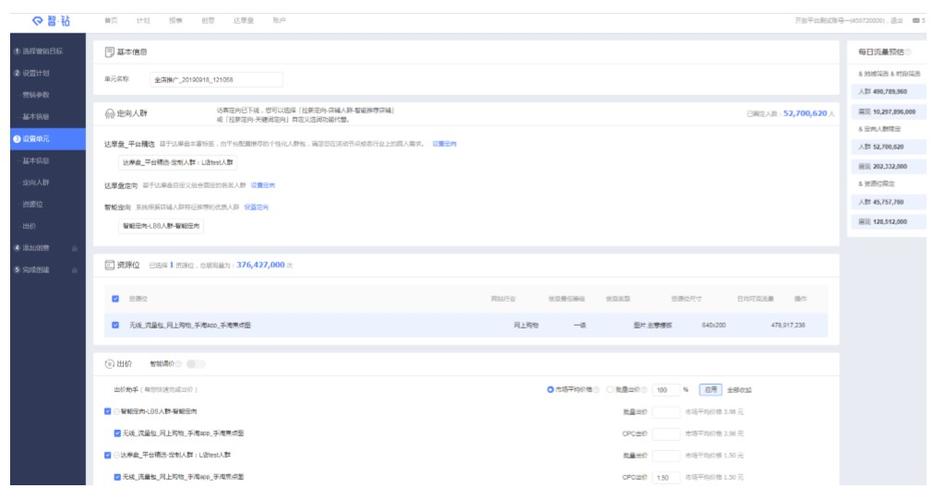Click the 640x200 size cell

coord(714,325)
